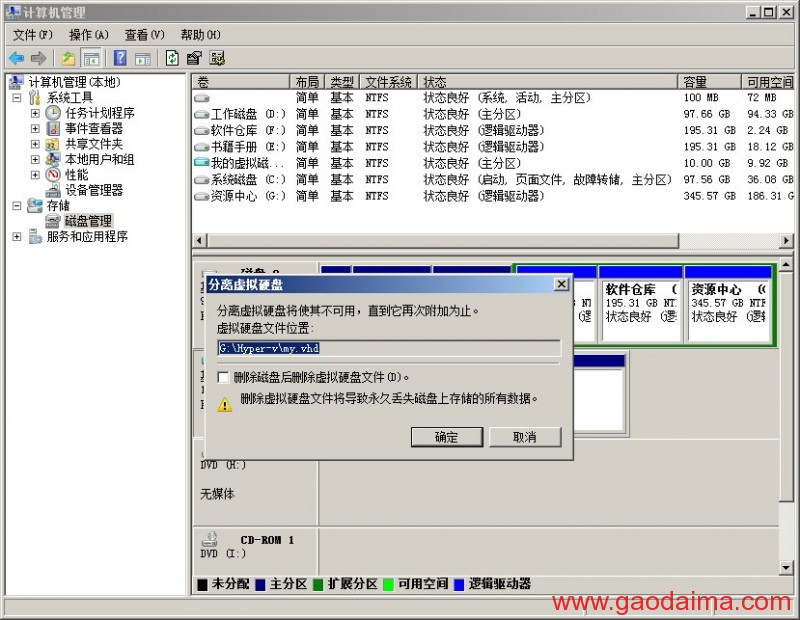Click the Up one level folder icon
The height and width of the screenshot is (620, 800).
[x=68, y=59]
